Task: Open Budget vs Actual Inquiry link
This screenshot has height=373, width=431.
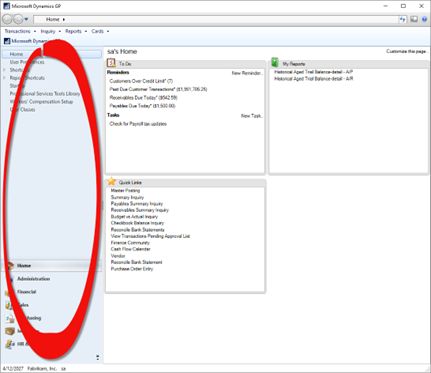Action: tap(134, 217)
